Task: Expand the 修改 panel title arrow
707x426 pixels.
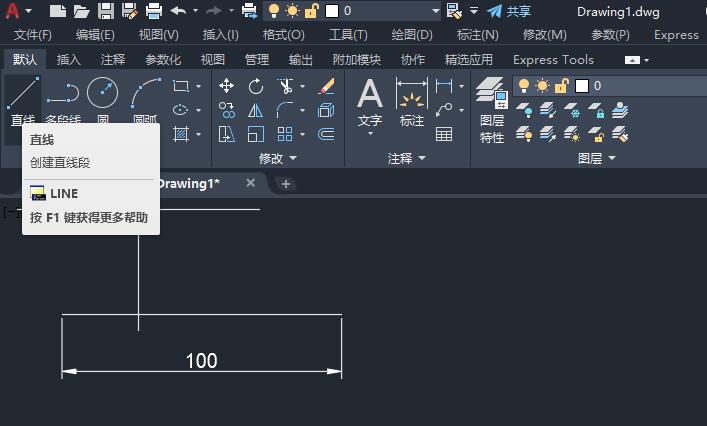Action: tap(293, 158)
